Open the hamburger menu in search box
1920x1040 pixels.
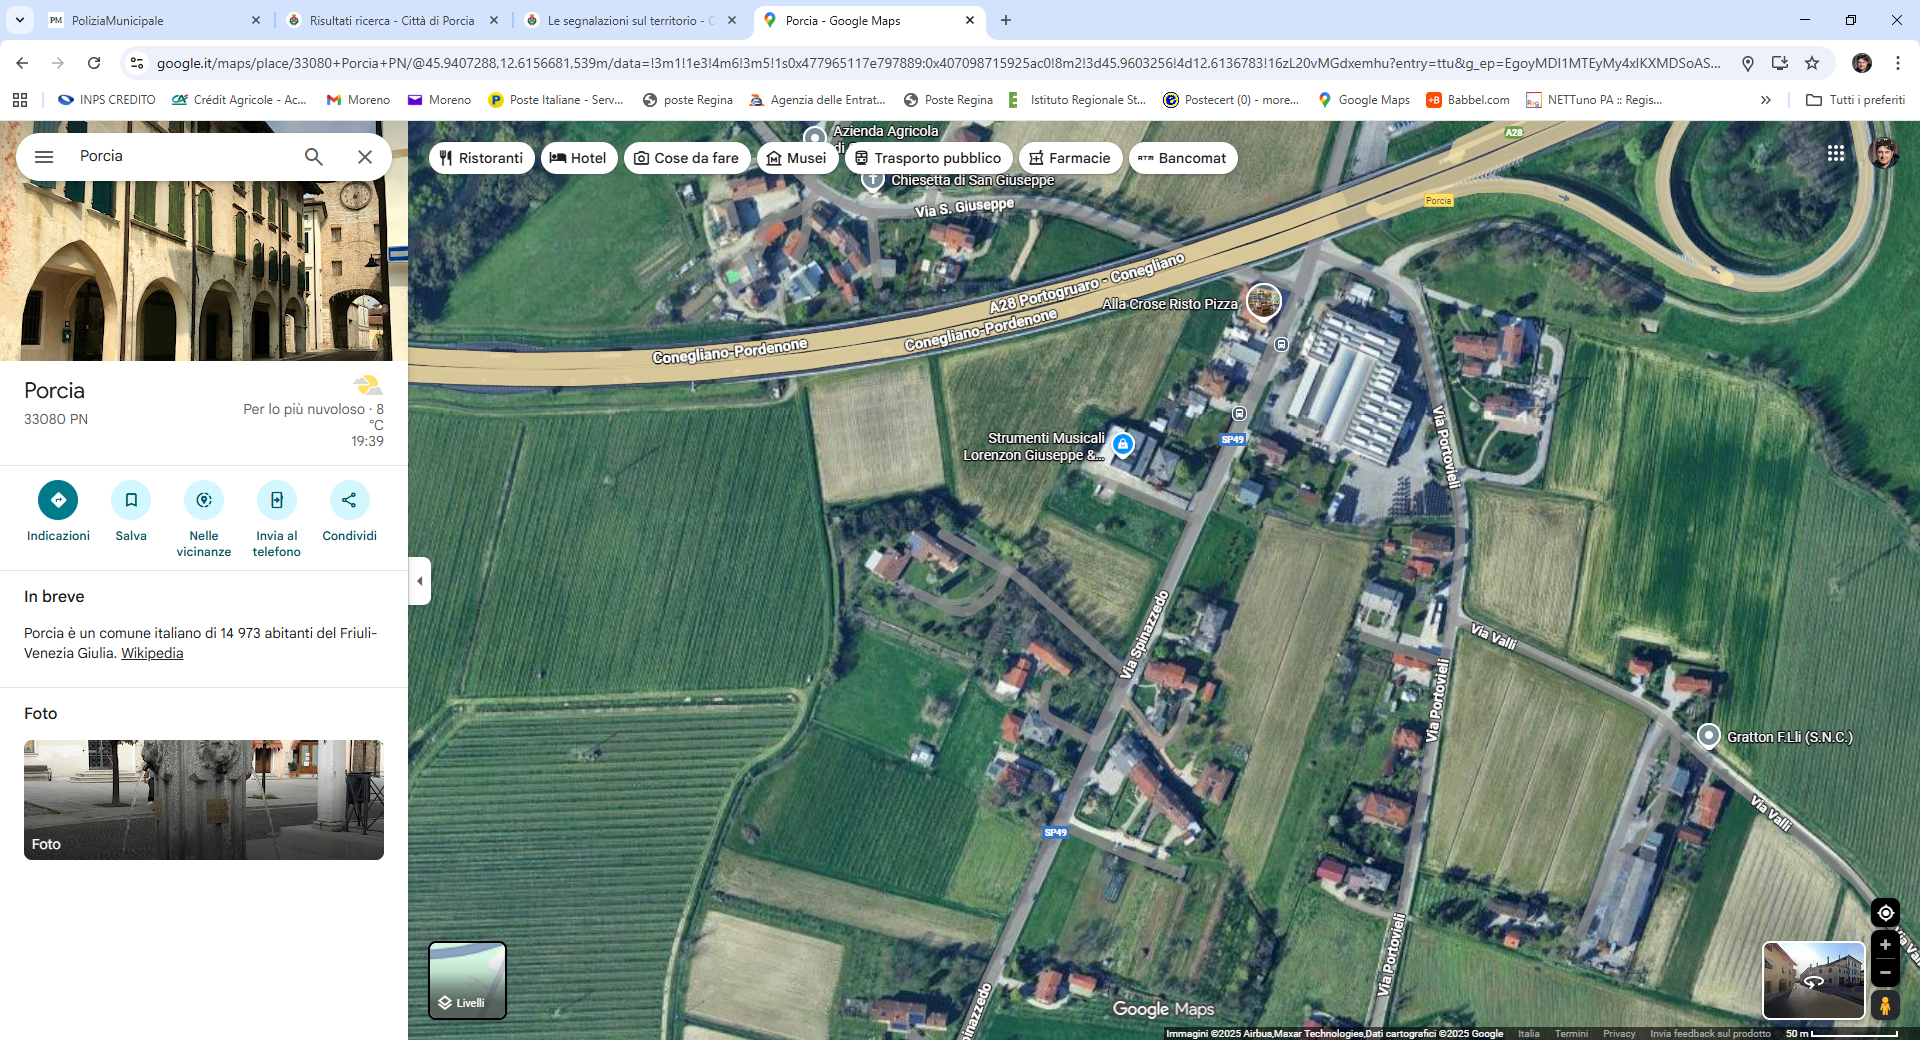point(44,157)
